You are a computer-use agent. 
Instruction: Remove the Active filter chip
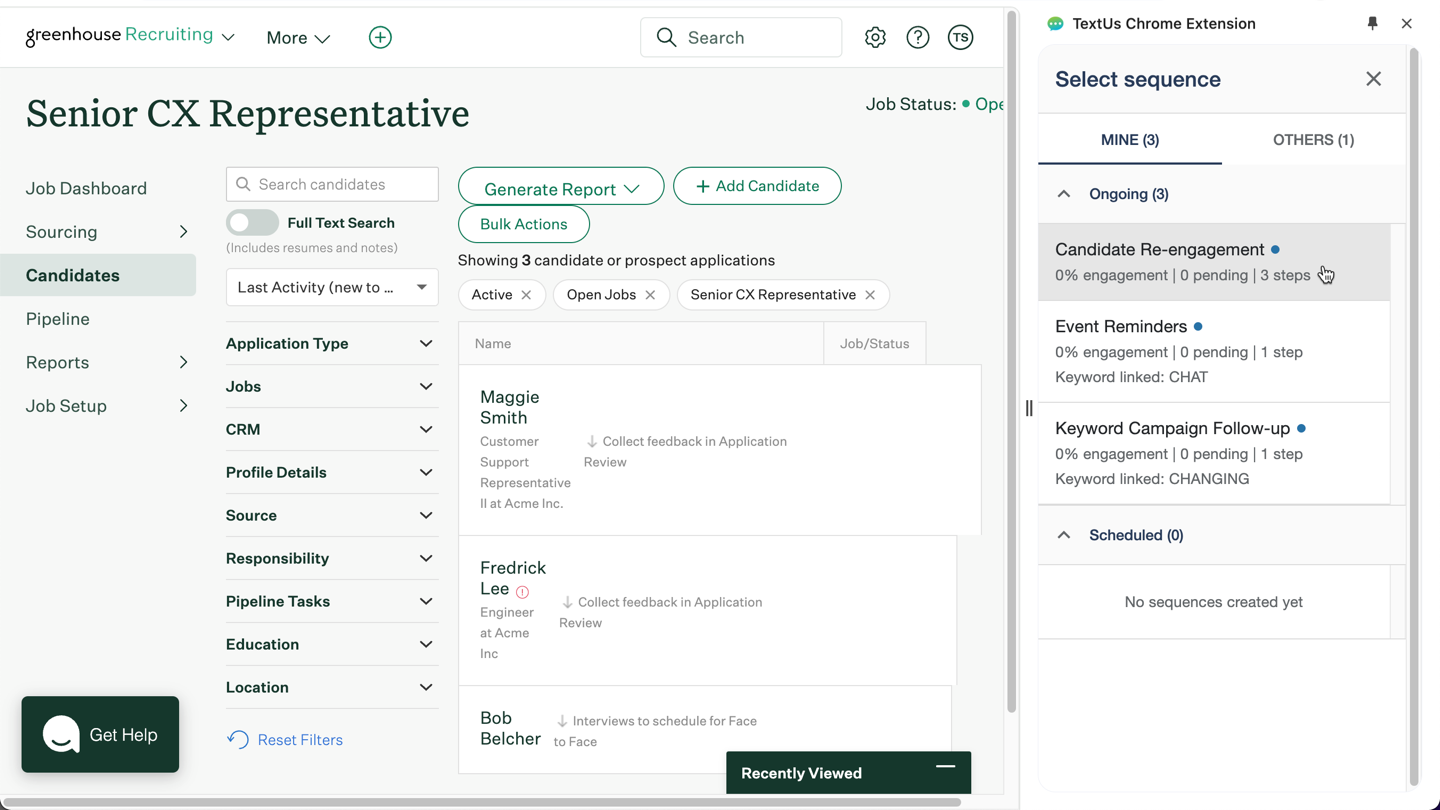click(526, 295)
